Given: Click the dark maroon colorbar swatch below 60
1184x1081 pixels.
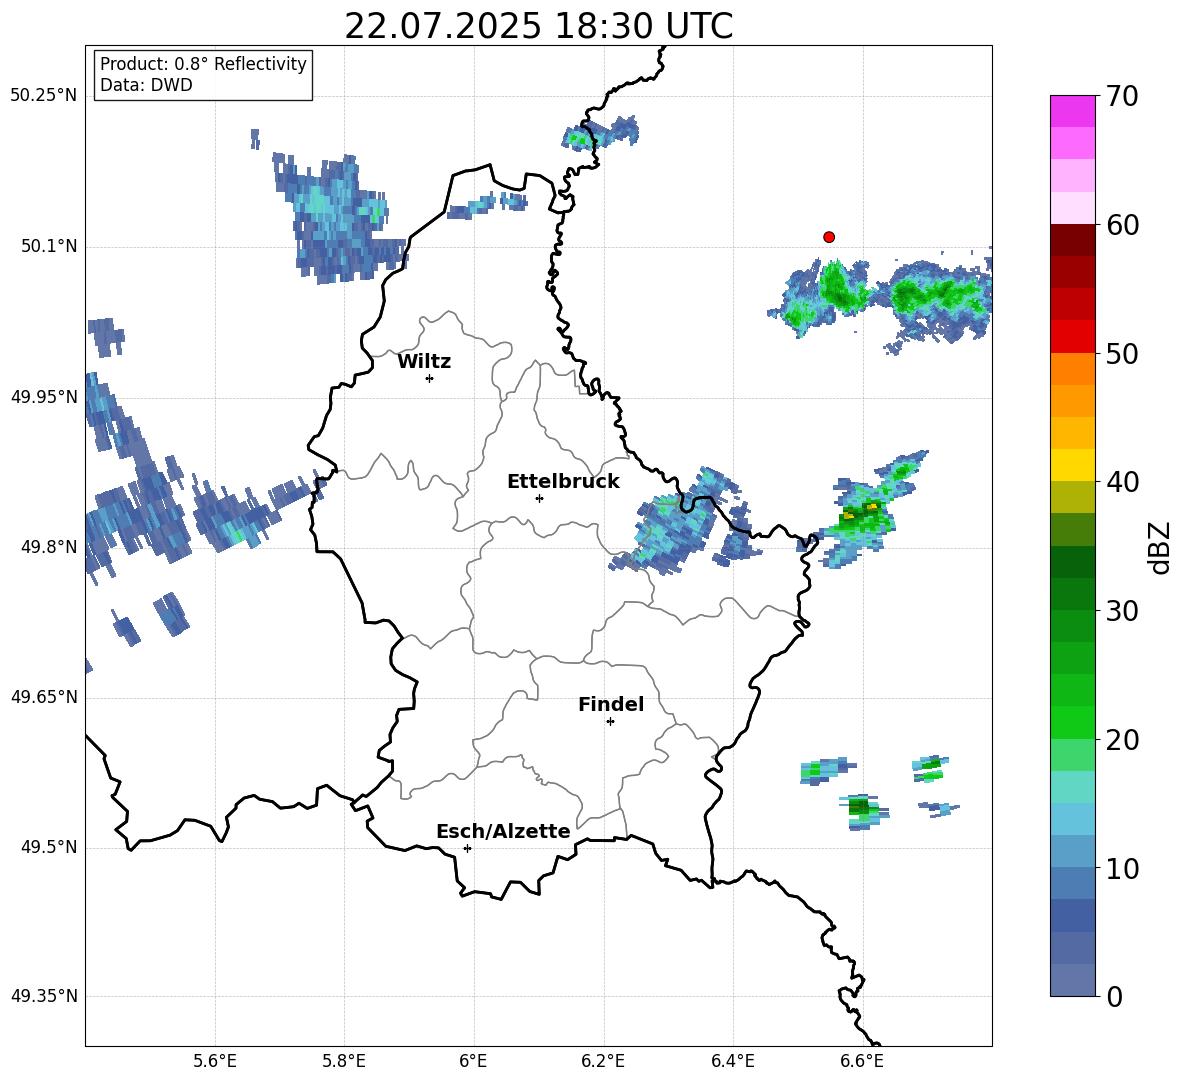Looking at the screenshot, I should click(x=1072, y=239).
